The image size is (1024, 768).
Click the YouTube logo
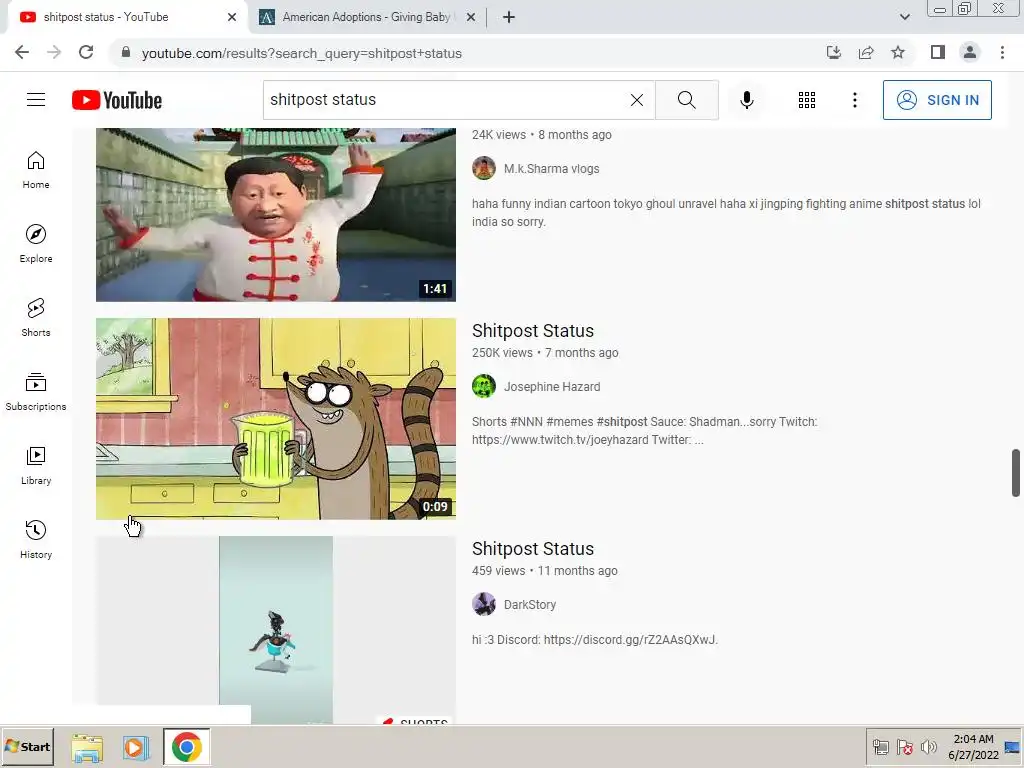[117, 100]
